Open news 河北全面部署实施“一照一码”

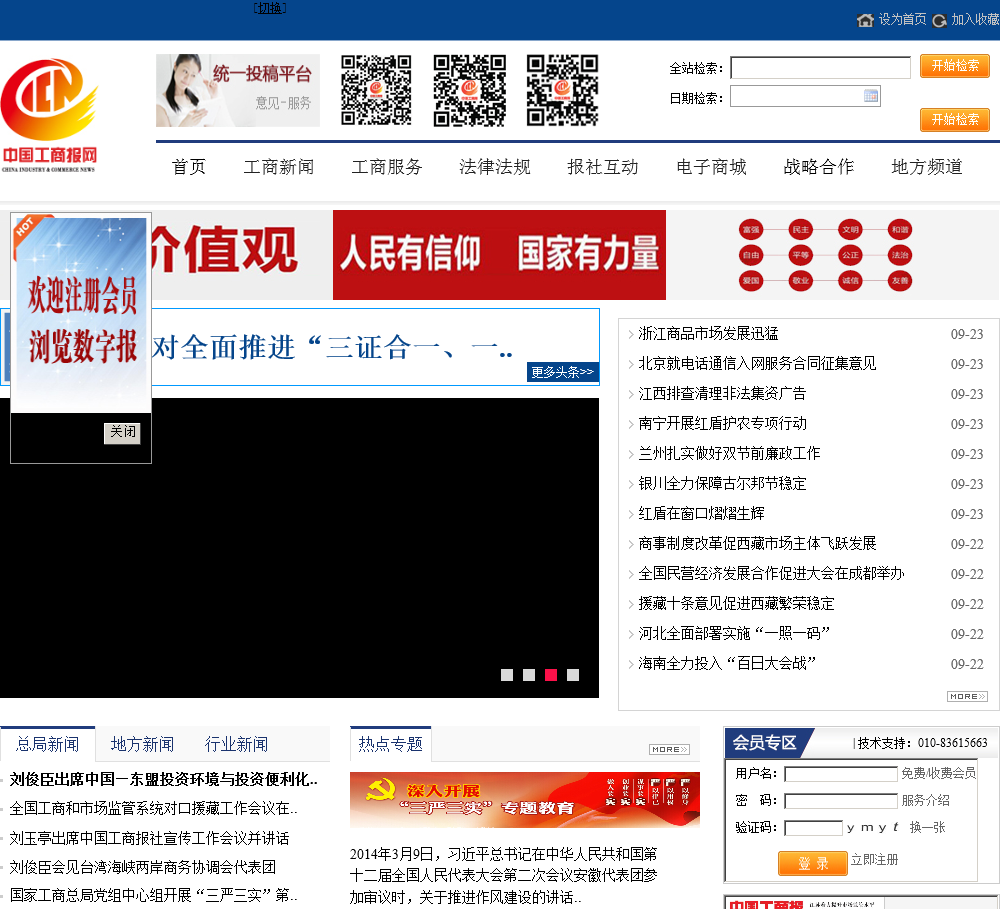coord(734,633)
